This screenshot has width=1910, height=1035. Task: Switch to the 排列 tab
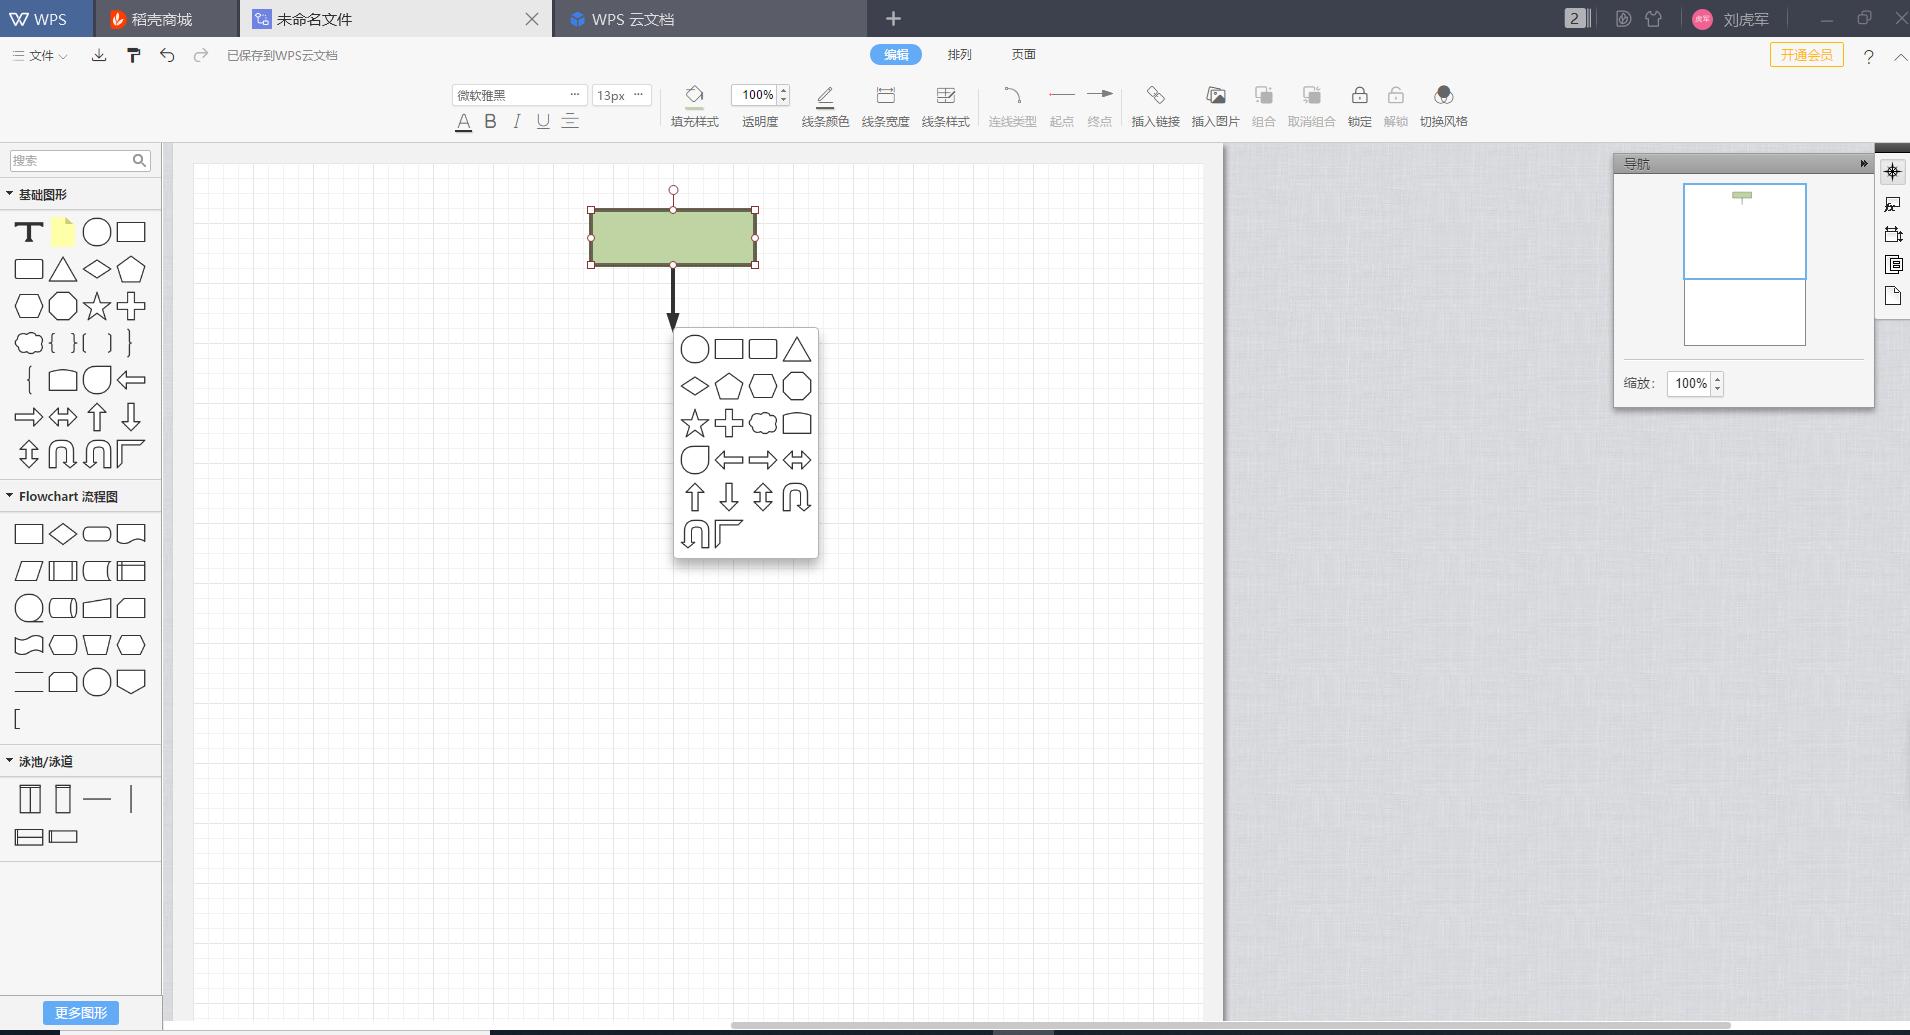coord(959,55)
